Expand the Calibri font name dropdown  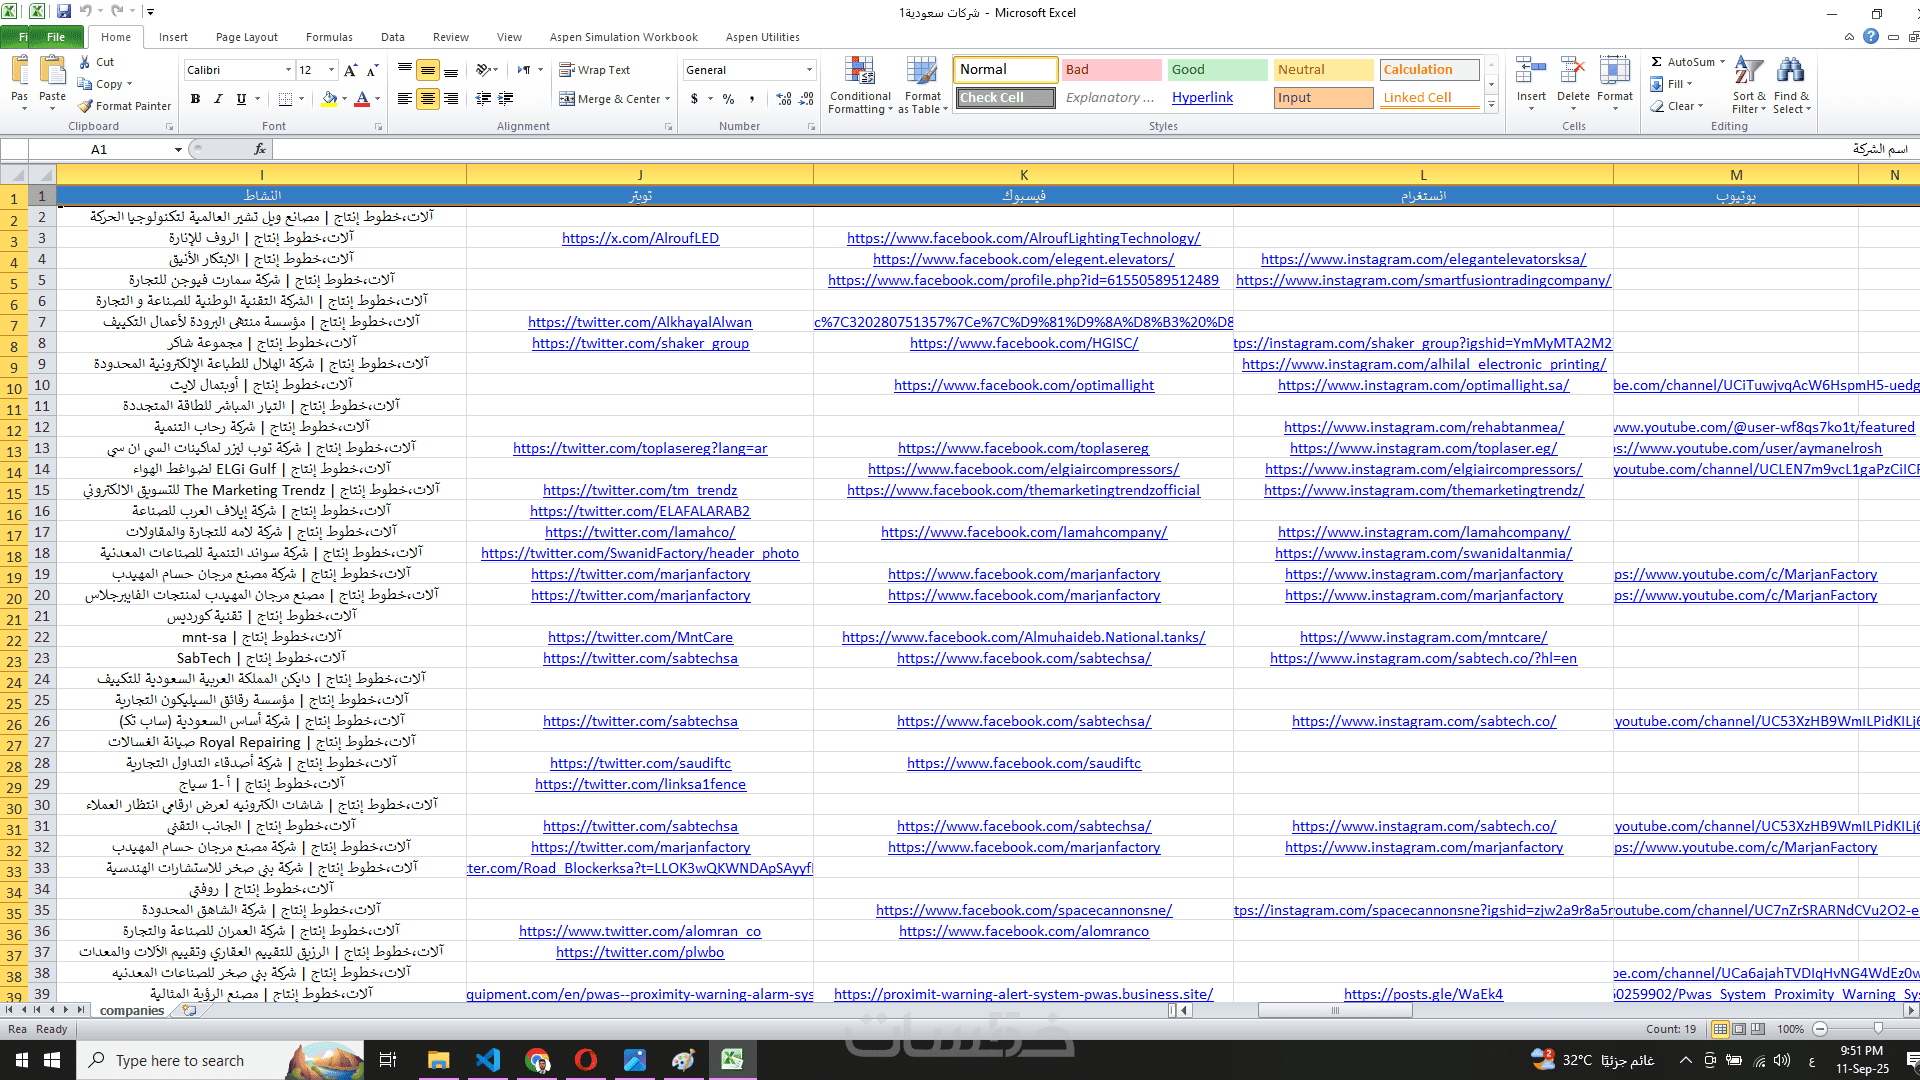tap(288, 70)
